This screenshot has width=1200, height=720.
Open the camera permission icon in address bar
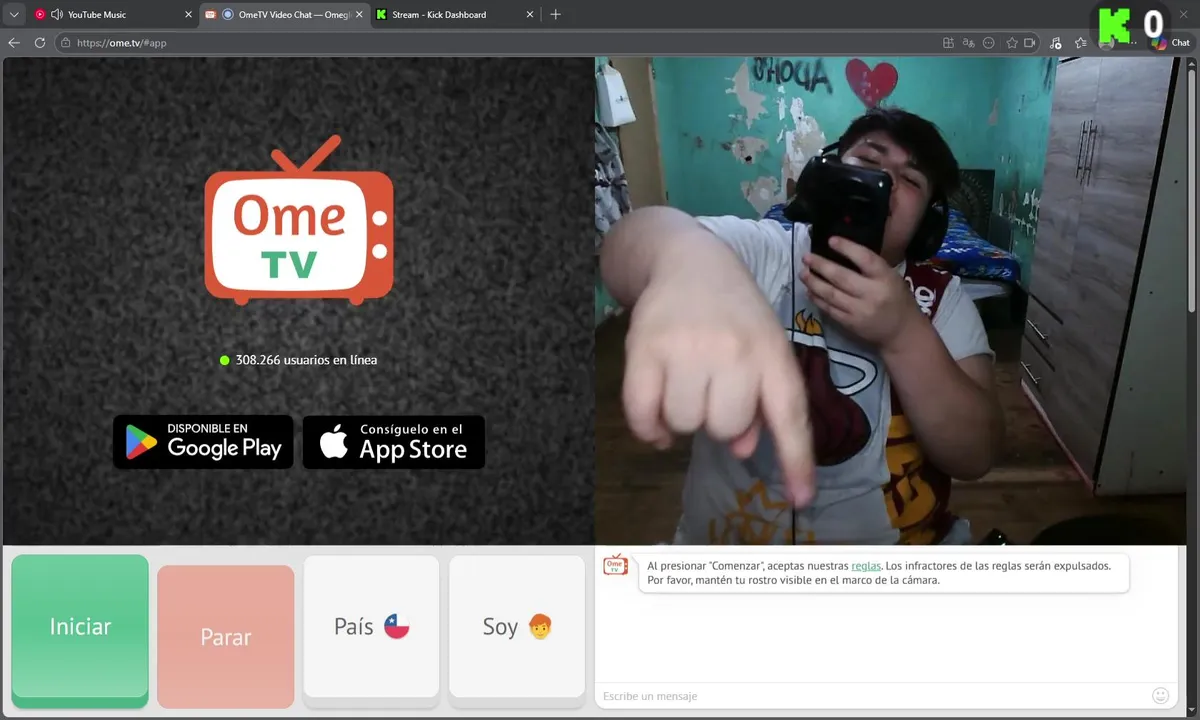pos(1030,43)
